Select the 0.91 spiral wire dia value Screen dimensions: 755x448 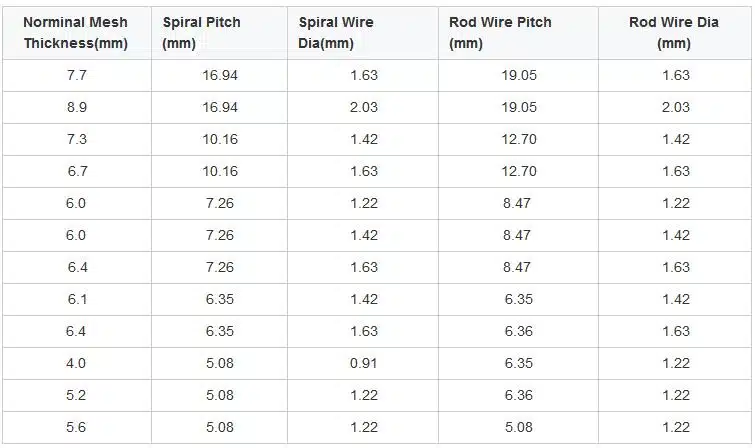tap(364, 363)
